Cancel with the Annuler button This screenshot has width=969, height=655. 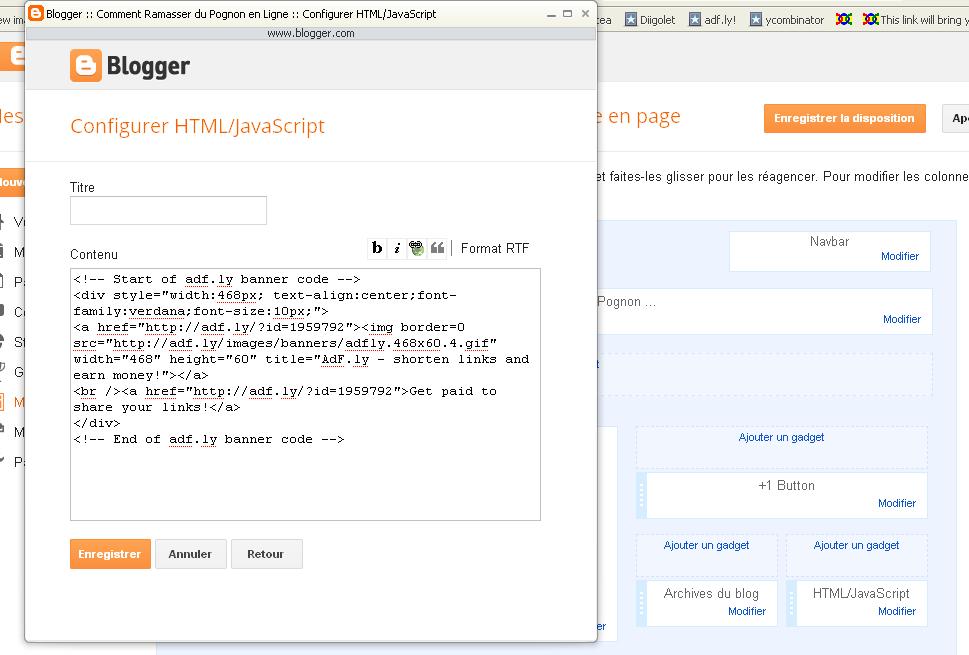tap(190, 554)
